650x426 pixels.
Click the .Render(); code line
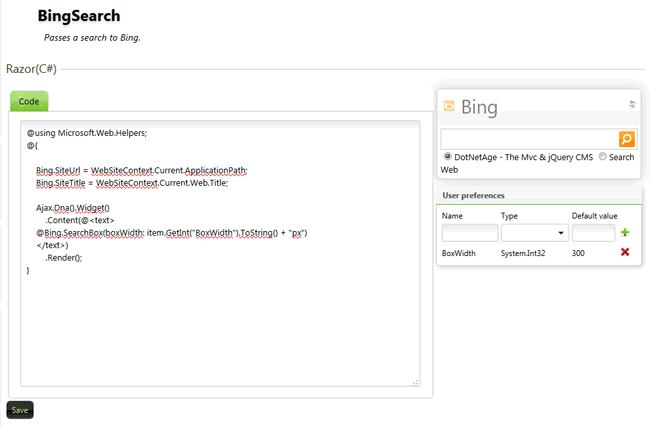[64, 258]
